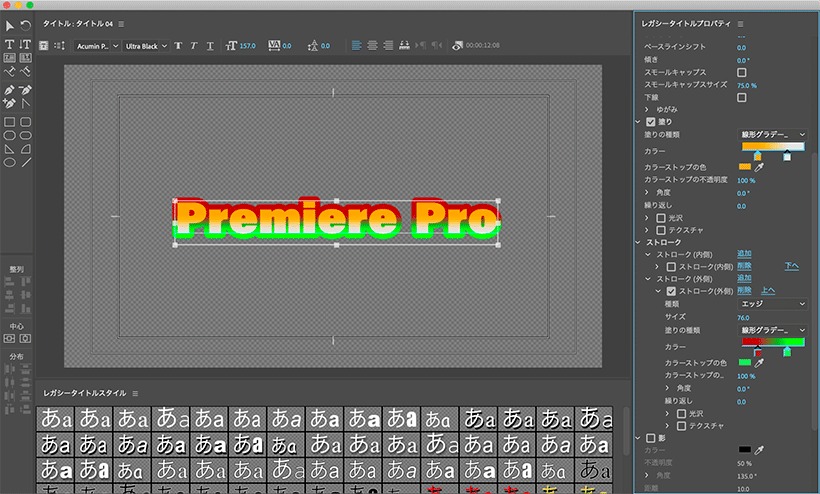Screen dimensions: 820x494
Task: Open タイトル 04 panel menu
Action: tap(121, 24)
